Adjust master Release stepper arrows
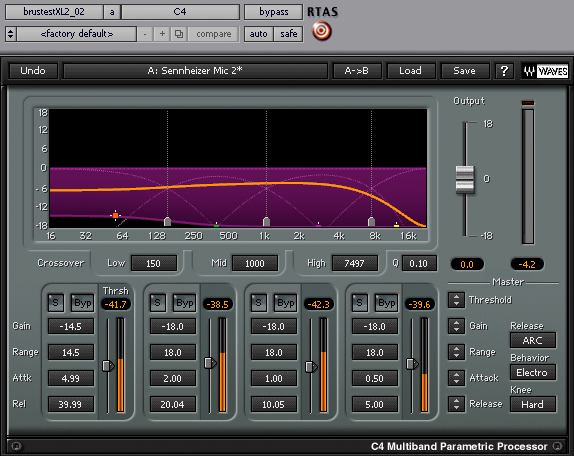Viewport: 574px width, 456px height. pyautogui.click(x=456, y=404)
